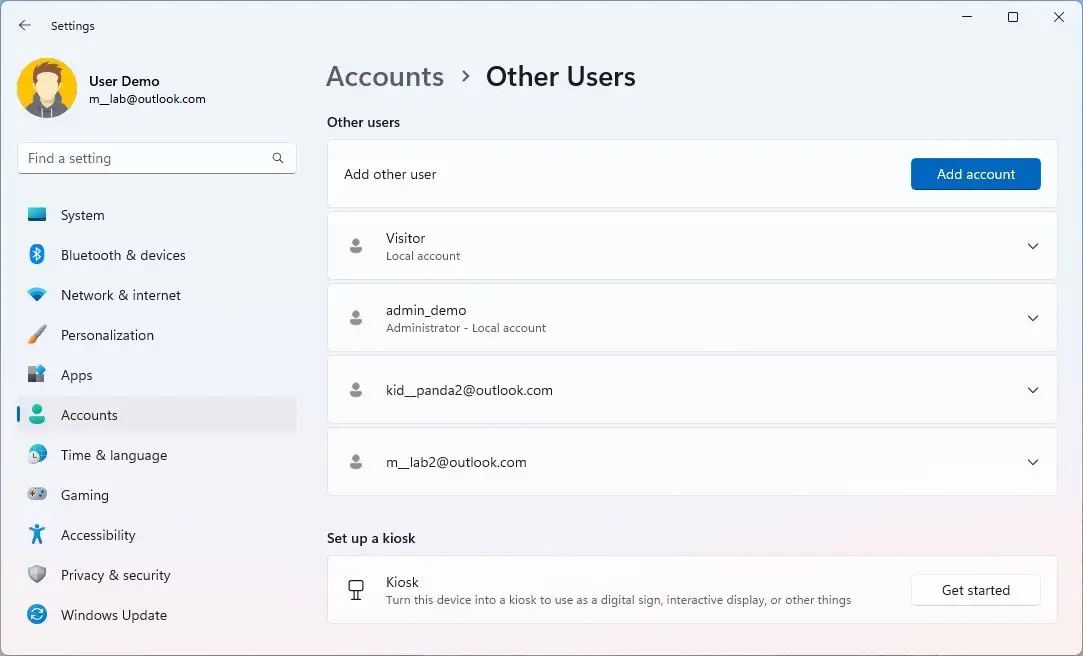Expand the Visitor local account entry
Screen dimensions: 1083x656
click(x=1033, y=246)
